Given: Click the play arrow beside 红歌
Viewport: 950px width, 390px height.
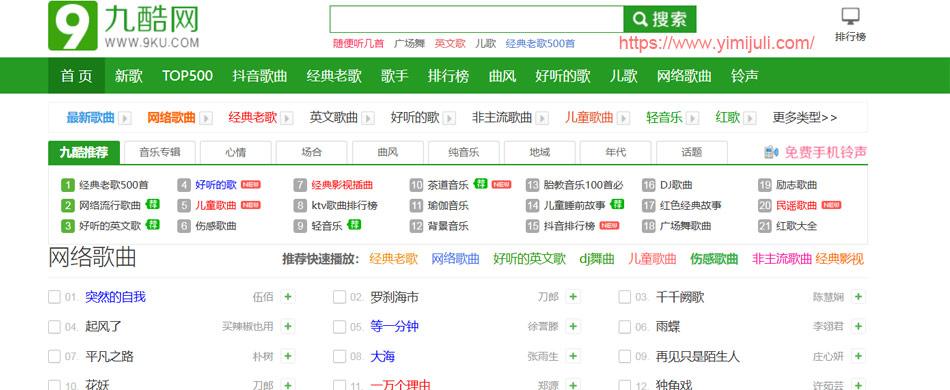Looking at the screenshot, I should pos(750,118).
